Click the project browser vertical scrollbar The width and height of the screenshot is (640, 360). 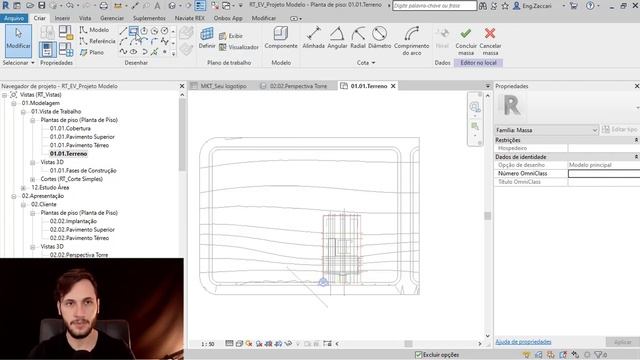(182, 135)
